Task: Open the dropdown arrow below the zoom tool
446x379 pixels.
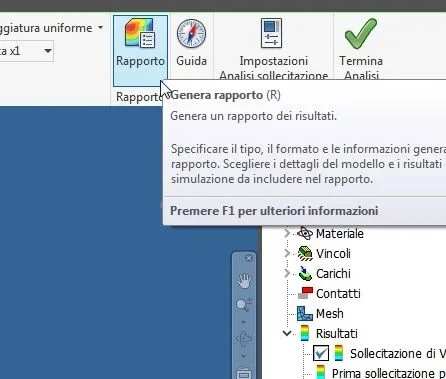Action: [244, 322]
